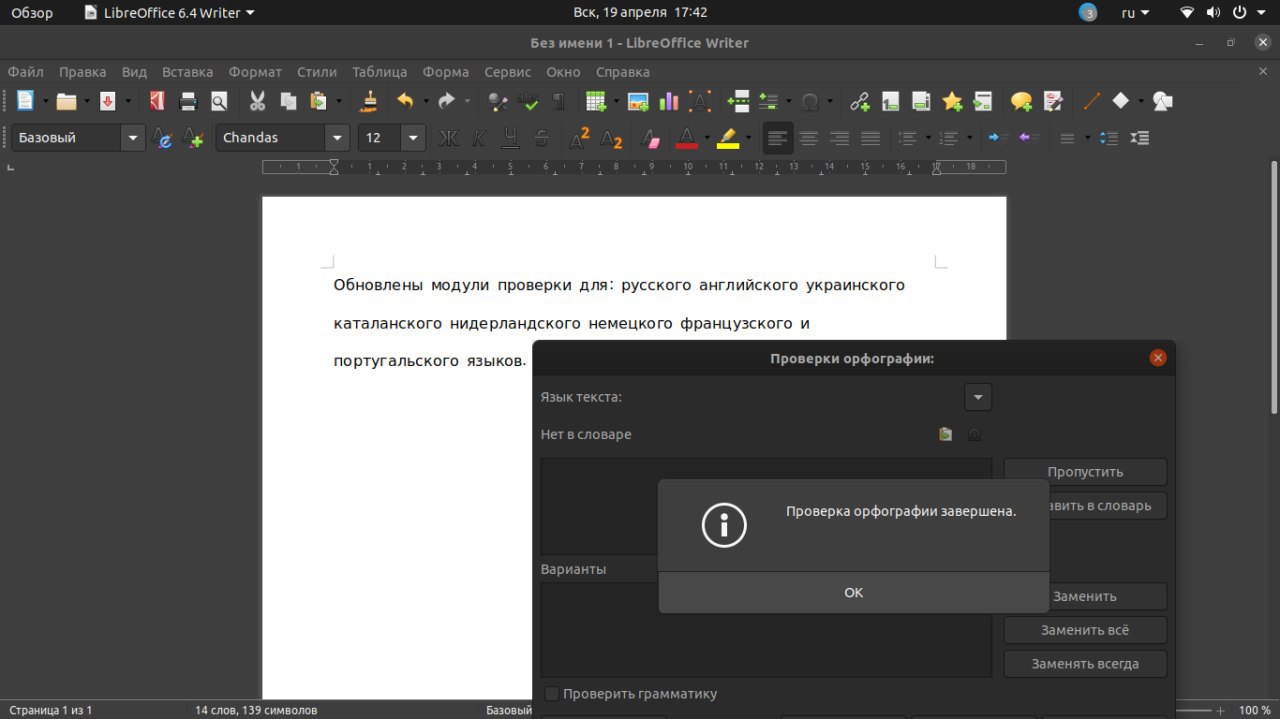This screenshot has width=1280, height=719.
Task: Toggle bold Ж formatting
Action: [449, 138]
